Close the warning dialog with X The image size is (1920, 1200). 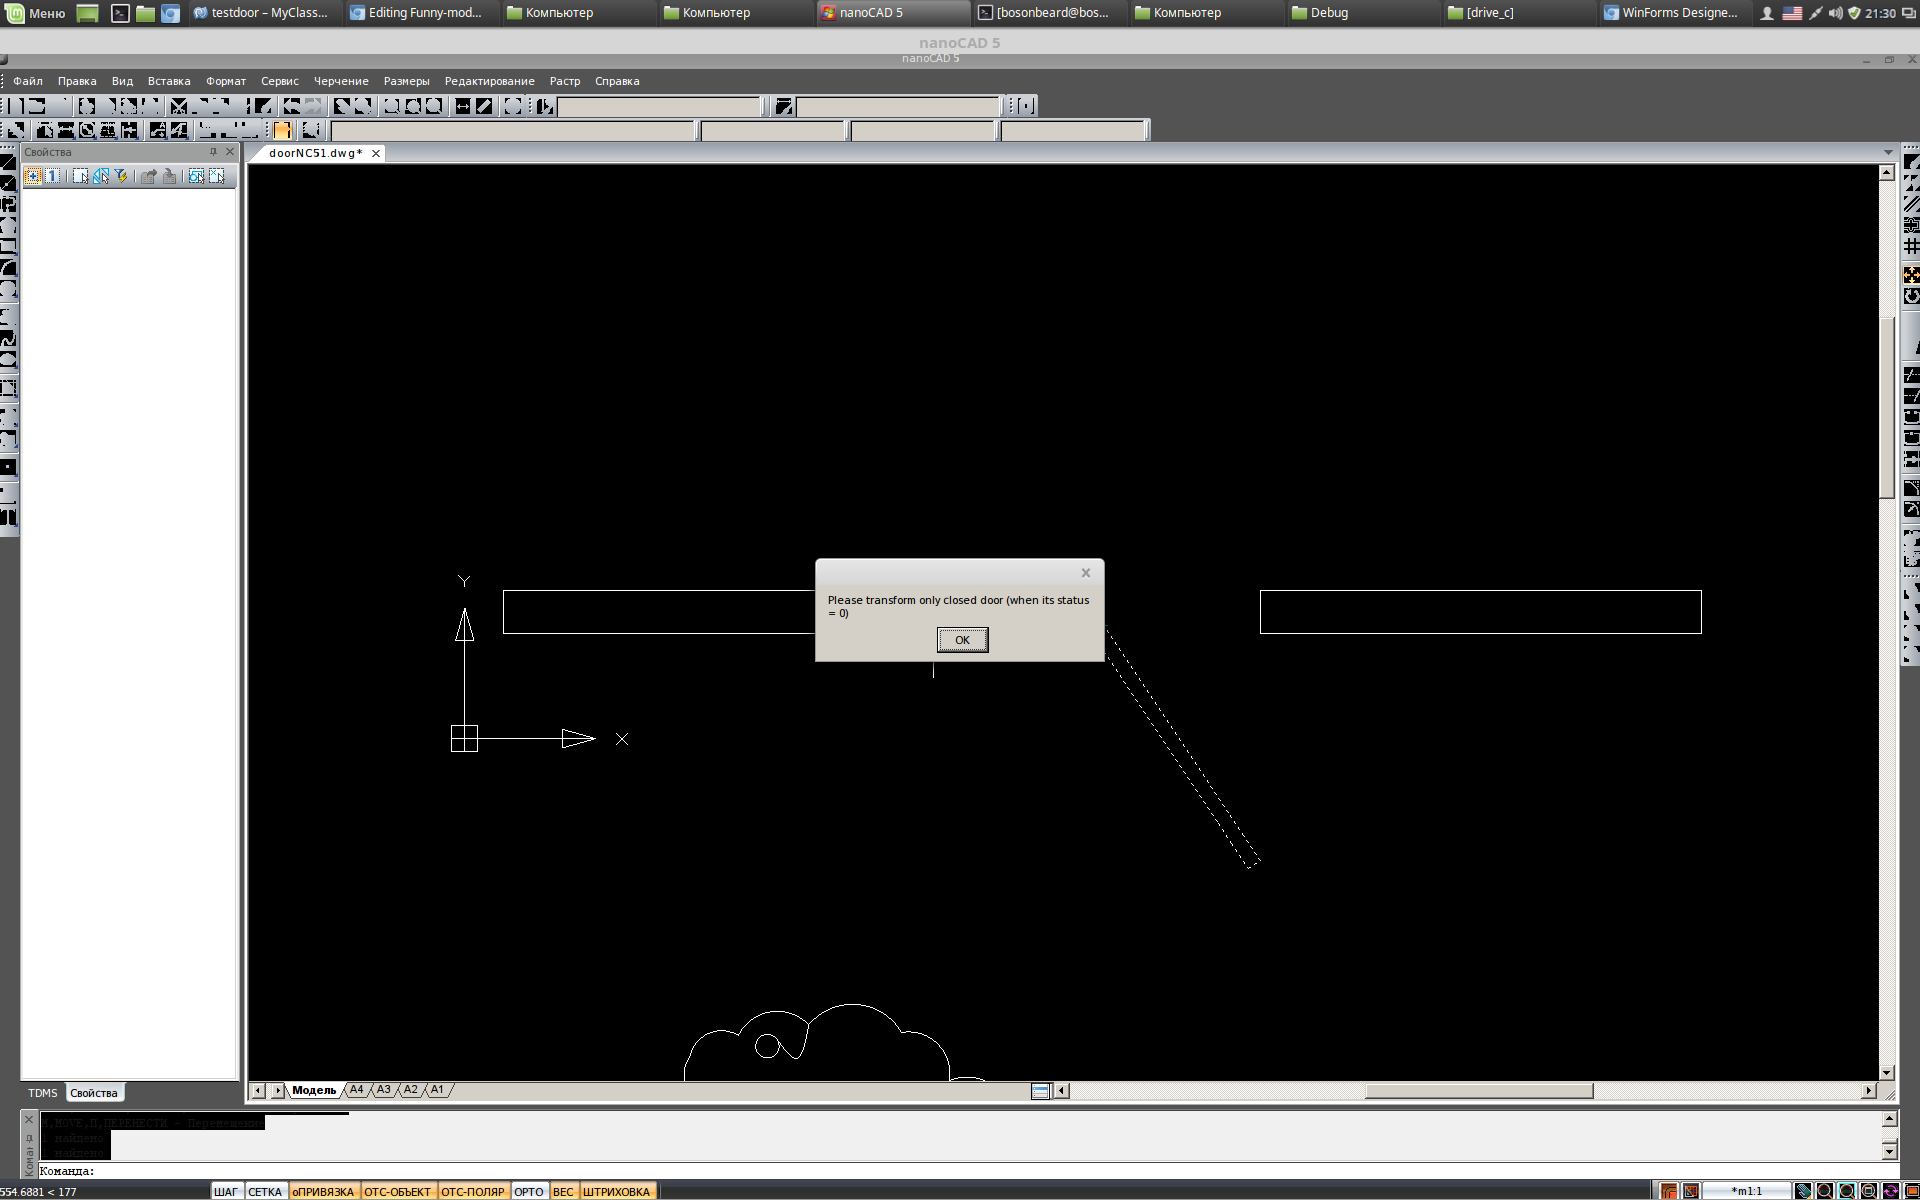[x=1085, y=573]
